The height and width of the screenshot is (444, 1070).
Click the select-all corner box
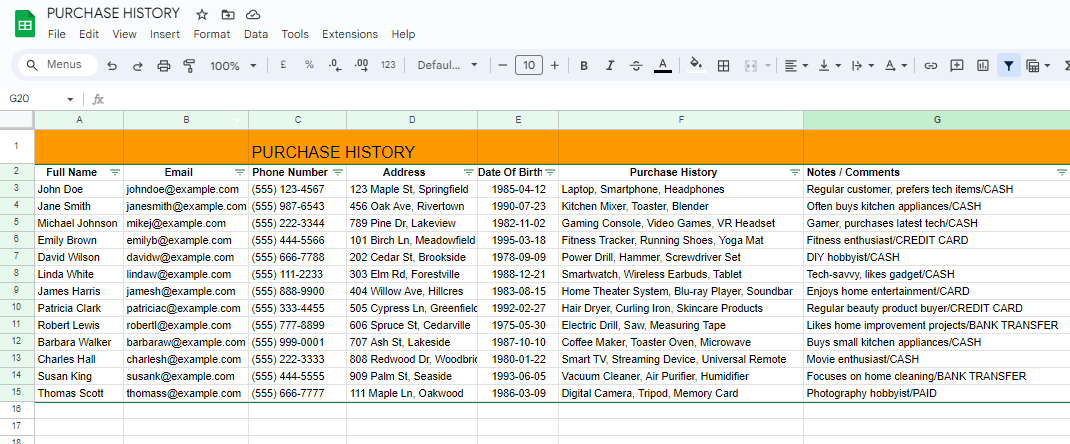(16, 120)
